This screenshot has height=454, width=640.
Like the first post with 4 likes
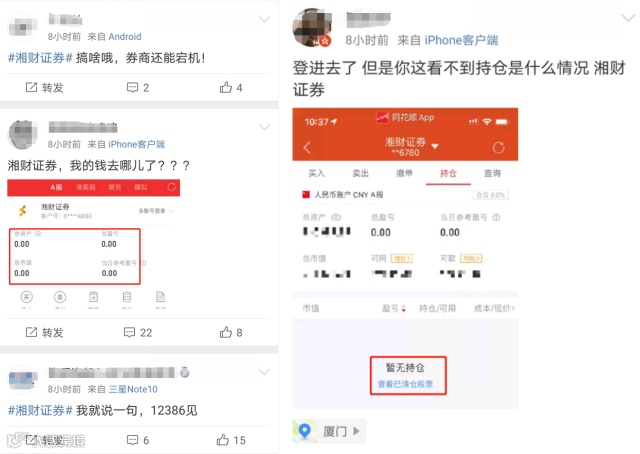[x=231, y=87]
